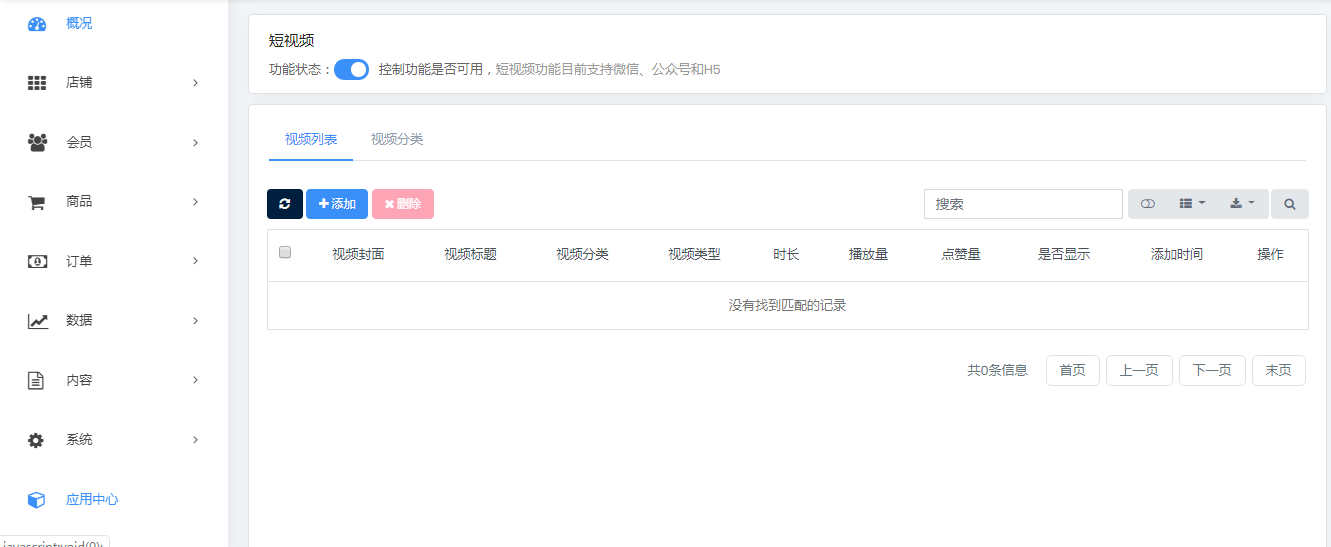This screenshot has width=1331, height=547.
Task: Go to 末页 last page
Action: pos(1279,370)
